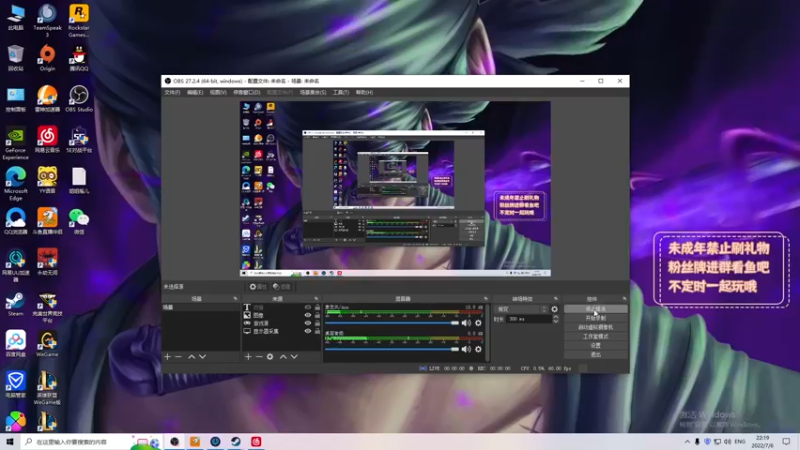Select the 网易云音乐 desktop icon

[47, 140]
